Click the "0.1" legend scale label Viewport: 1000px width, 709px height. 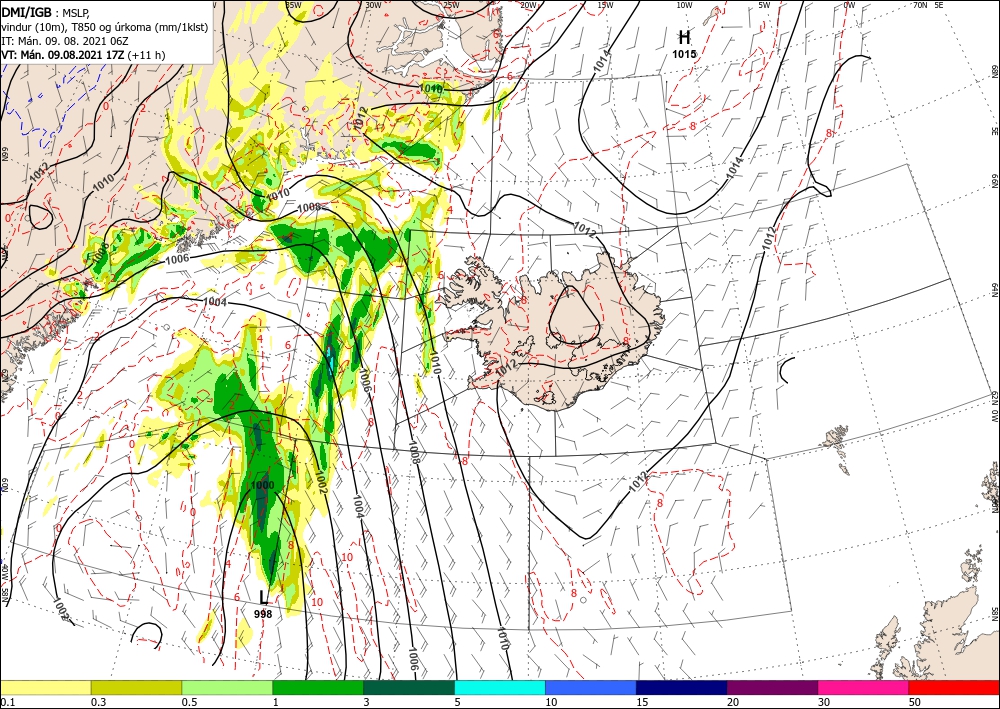click(x=6, y=702)
